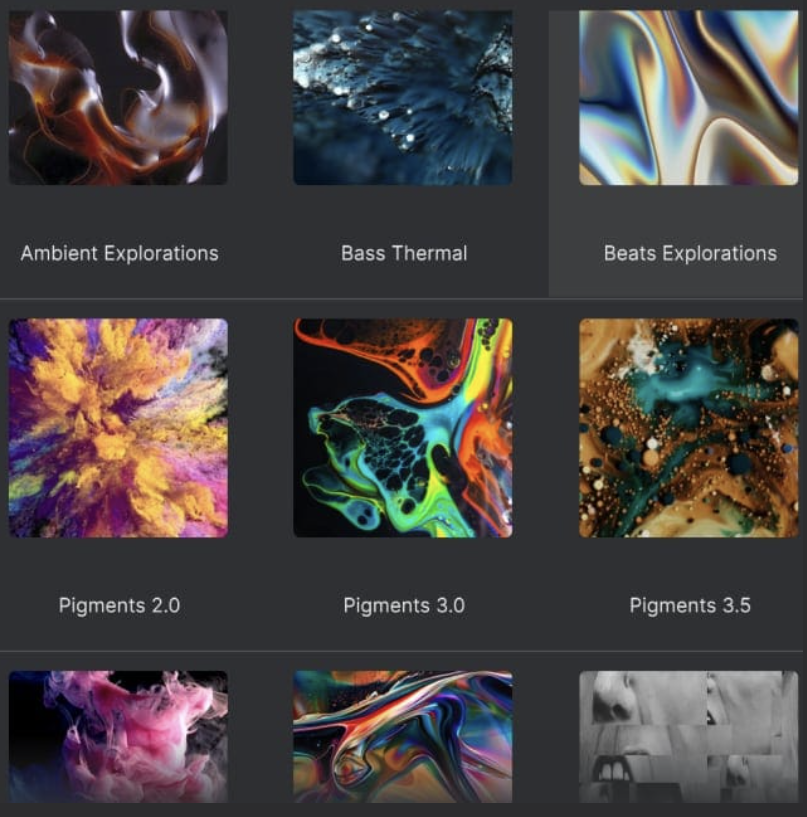This screenshot has height=817, width=807.
Task: Open the bank with teal and copper bubbles artwork
Action: (x=688, y=428)
